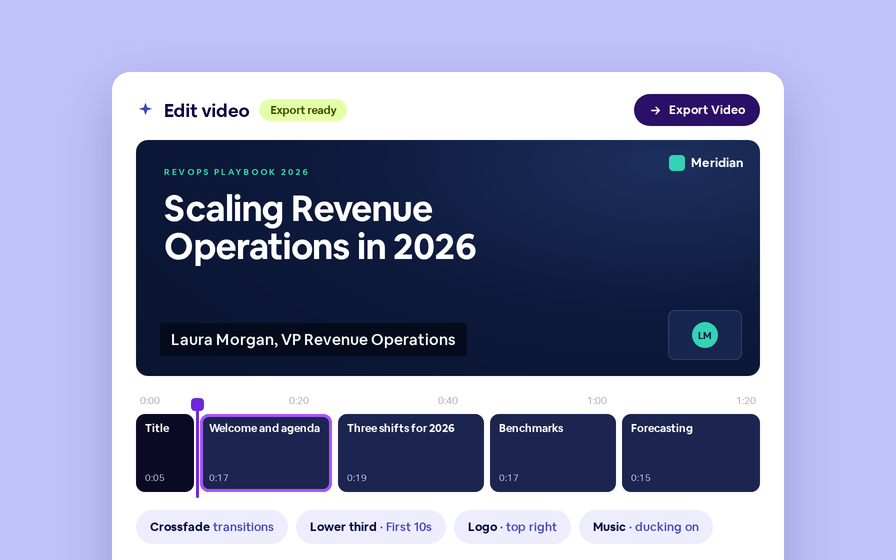Viewport: 896px width, 560px height.
Task: Click the purple playhead handle
Action: [x=197, y=405]
